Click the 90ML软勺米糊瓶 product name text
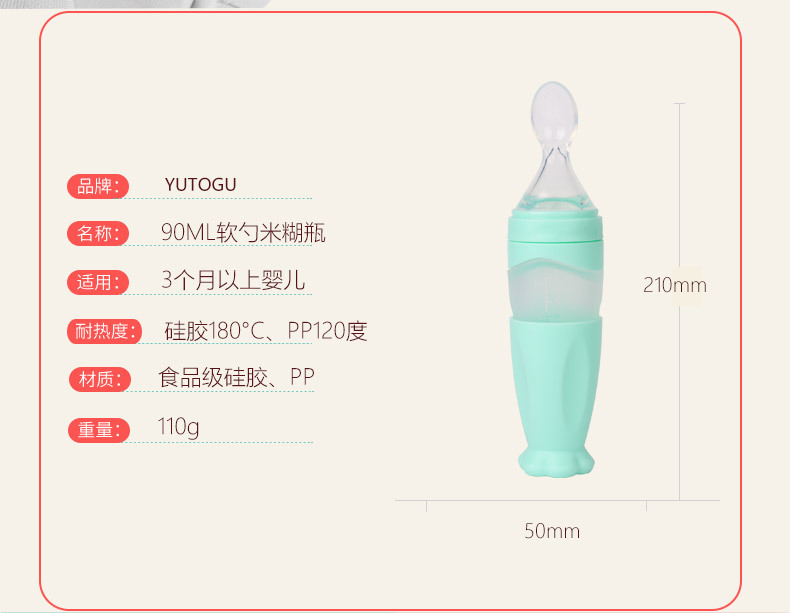The height and width of the screenshot is (613, 790). click(243, 233)
